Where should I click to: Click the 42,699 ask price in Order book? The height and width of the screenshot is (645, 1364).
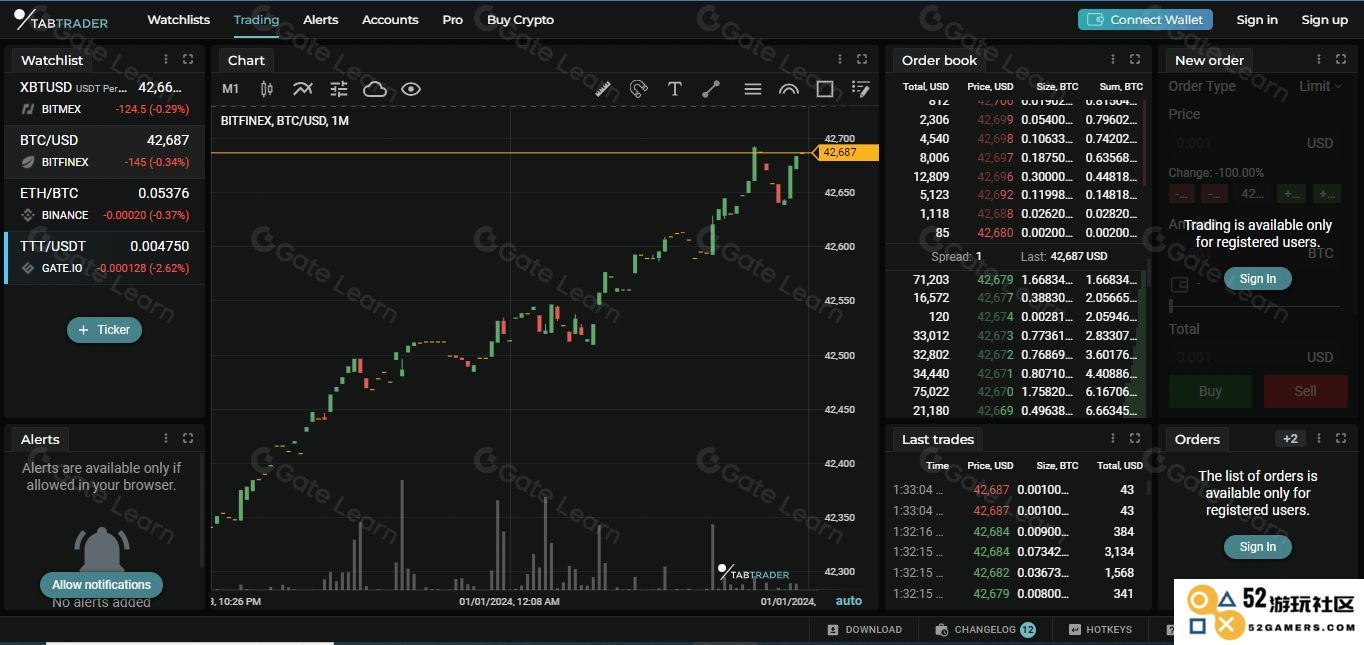pyautogui.click(x=995, y=120)
